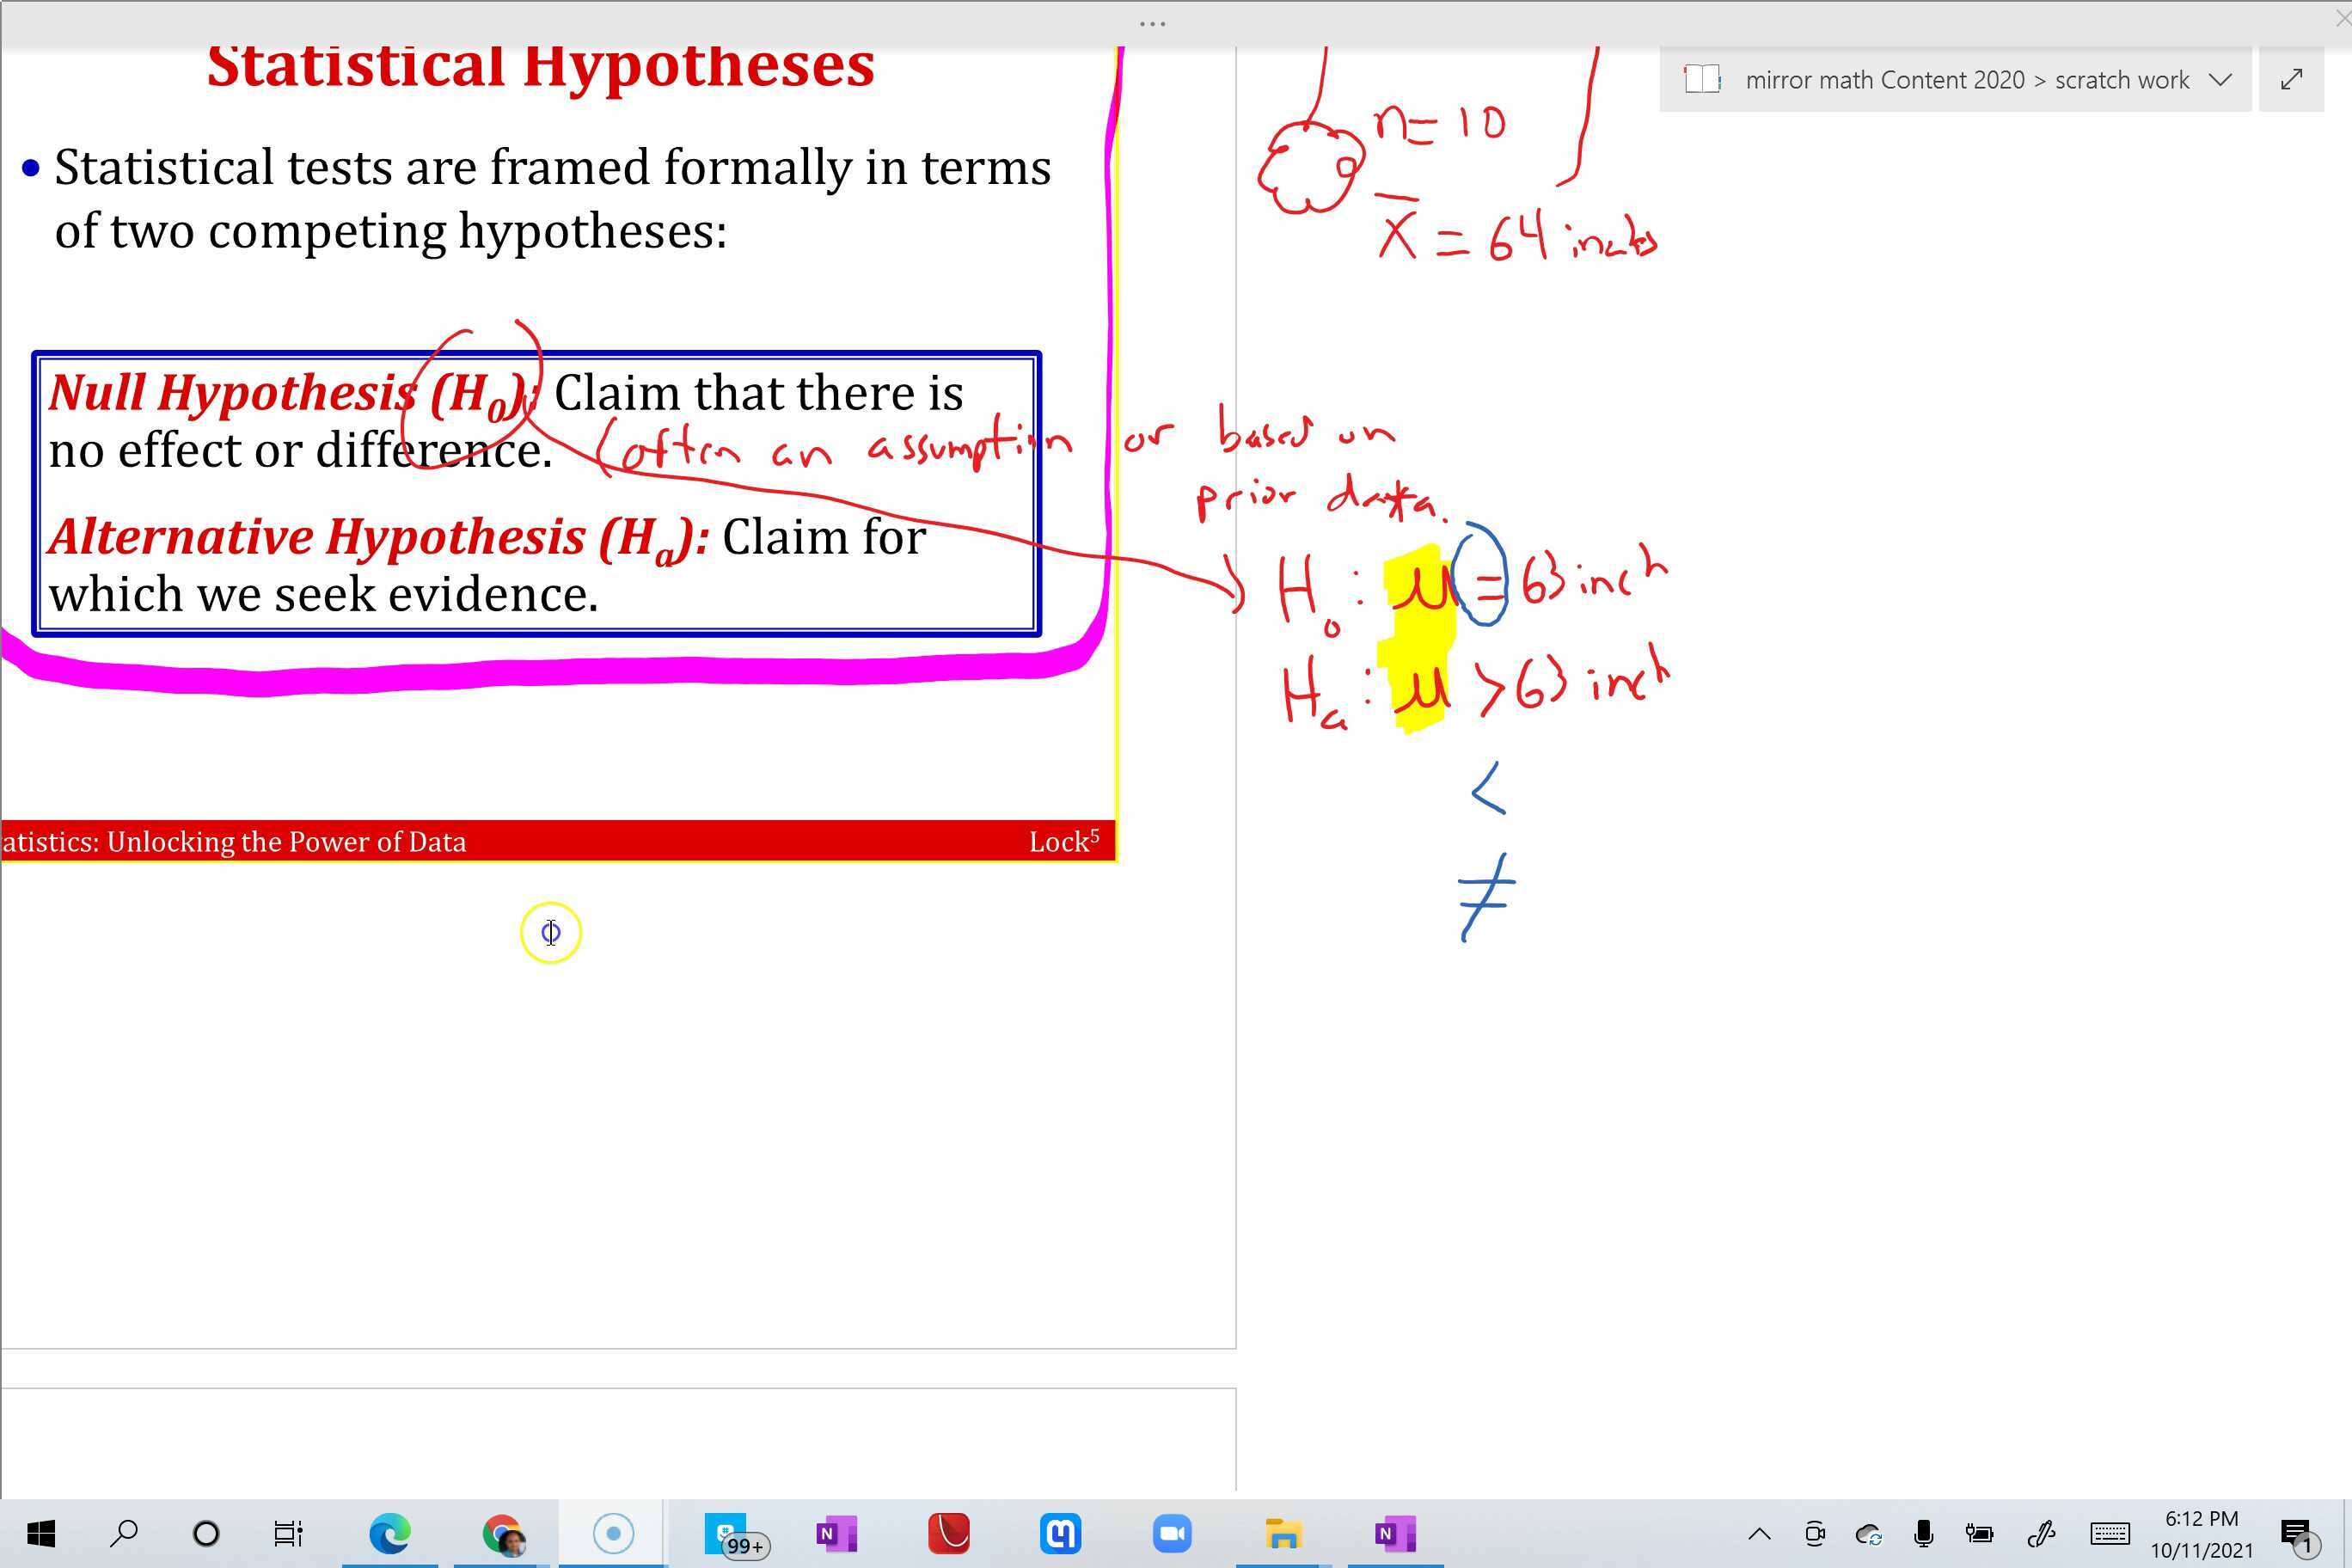Open the ellipsis menu at the top
This screenshot has height=1568, width=2352.
pyautogui.click(x=1152, y=22)
